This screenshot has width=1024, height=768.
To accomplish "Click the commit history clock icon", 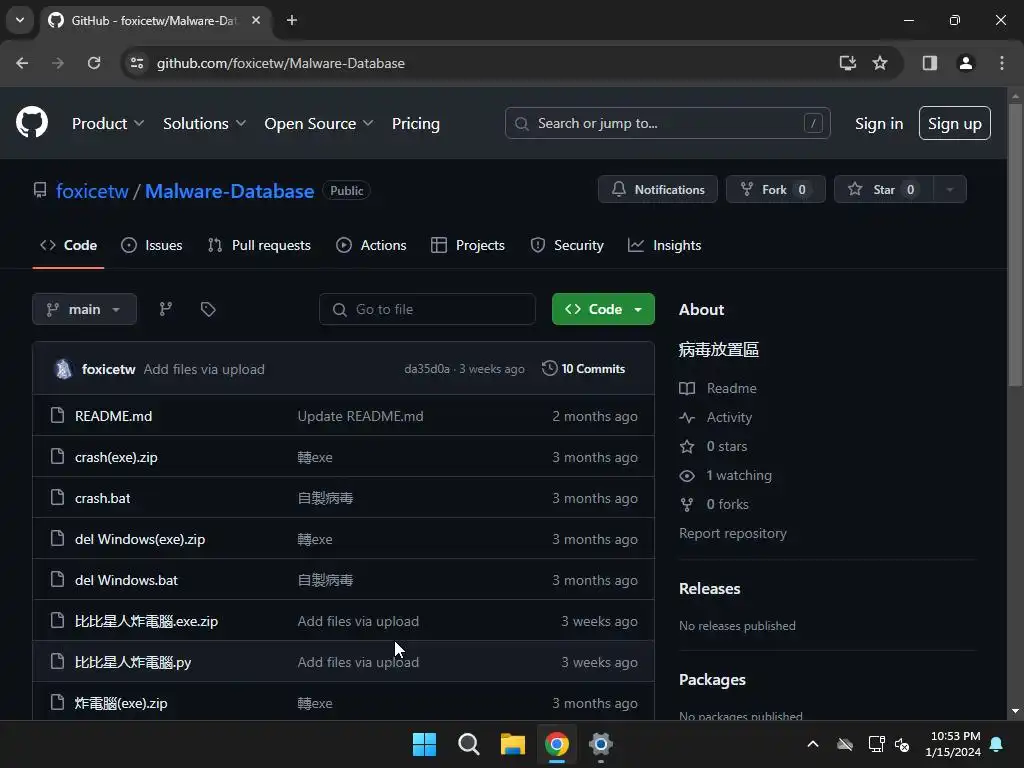I will pyautogui.click(x=549, y=368).
